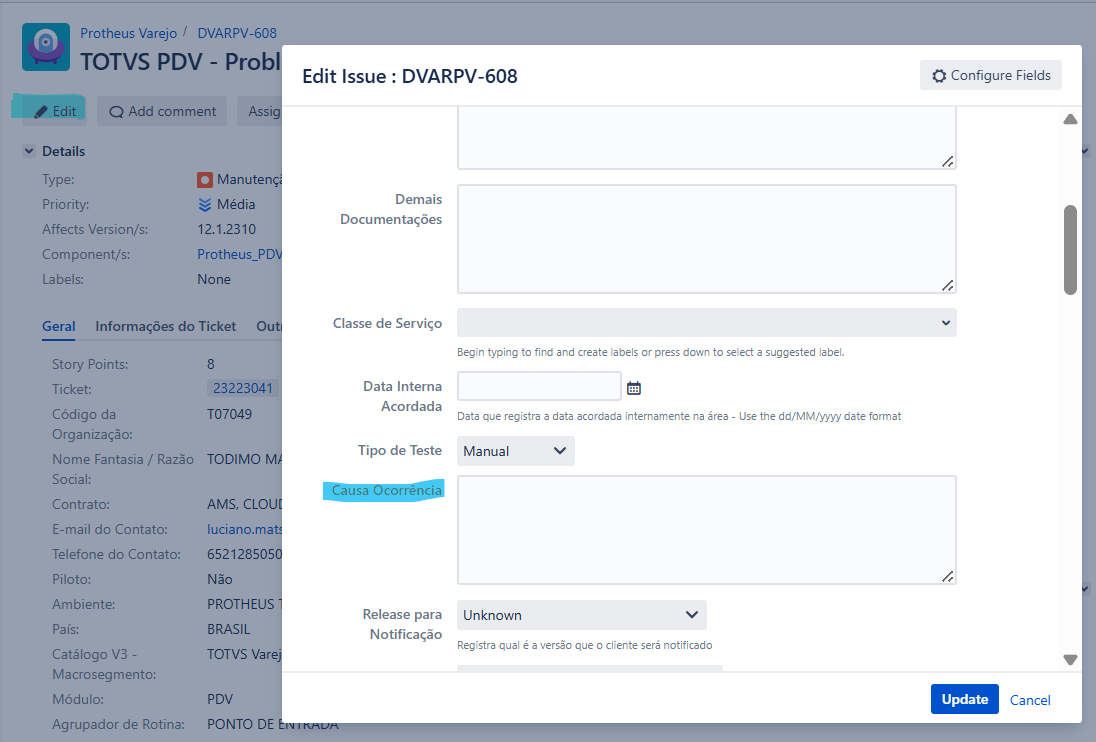Click the contact e-mail link luciano.mats

tap(244, 530)
